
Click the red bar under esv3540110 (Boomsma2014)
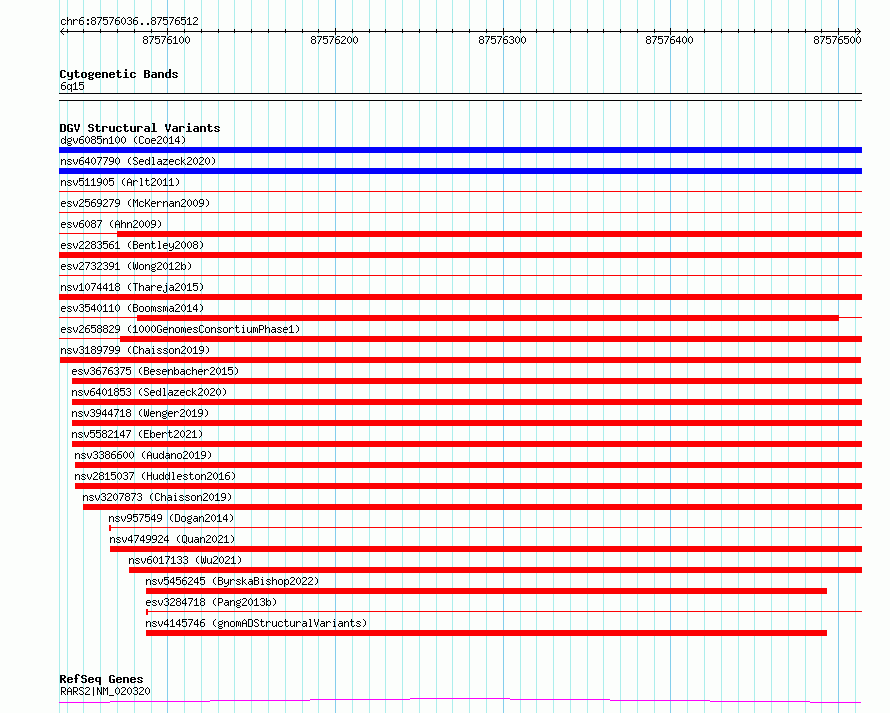488,318
